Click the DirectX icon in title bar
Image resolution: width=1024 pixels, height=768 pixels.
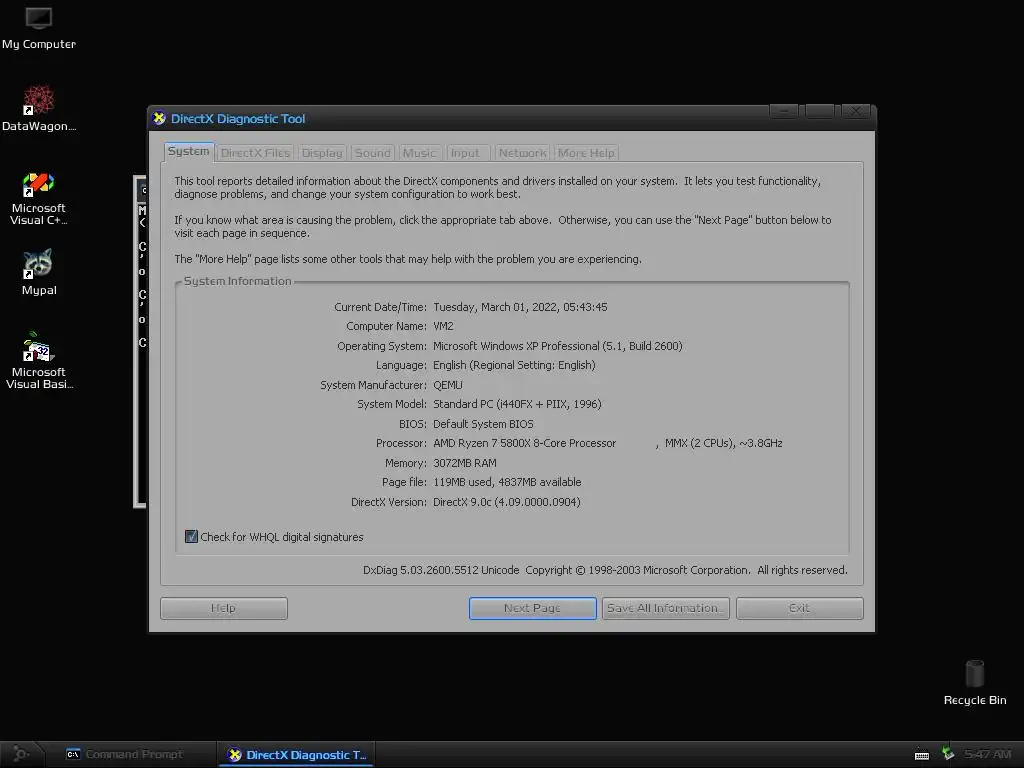(159, 118)
